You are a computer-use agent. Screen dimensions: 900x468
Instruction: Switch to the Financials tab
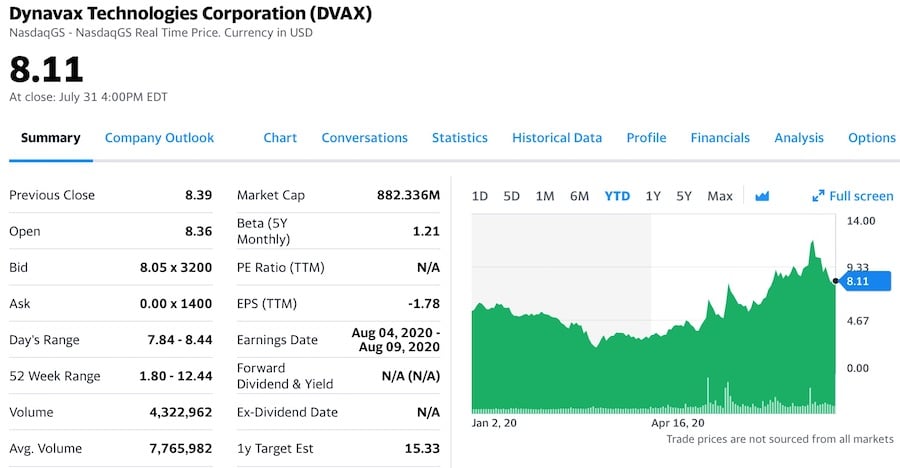(720, 138)
